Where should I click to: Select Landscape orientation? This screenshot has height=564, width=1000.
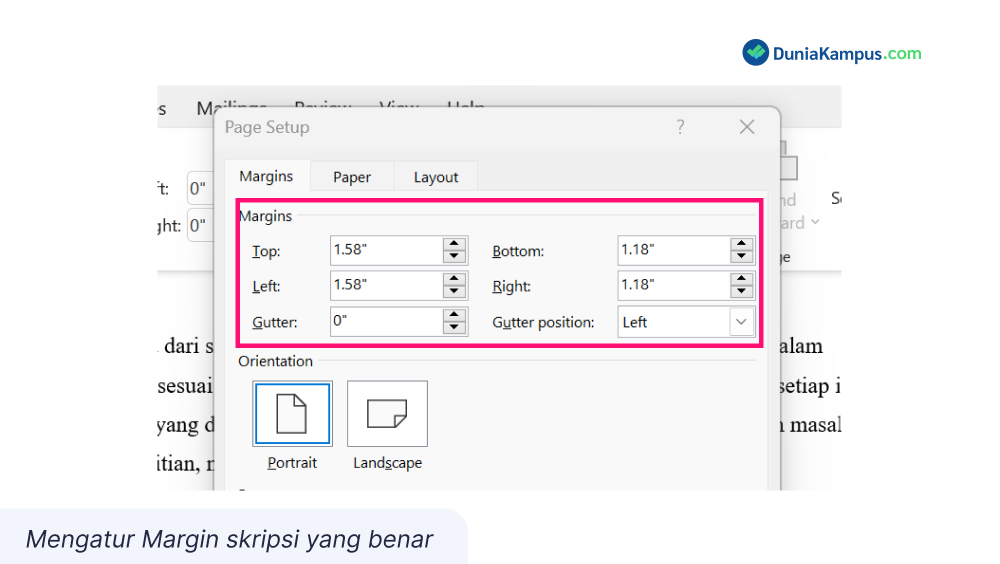pyautogui.click(x=387, y=413)
